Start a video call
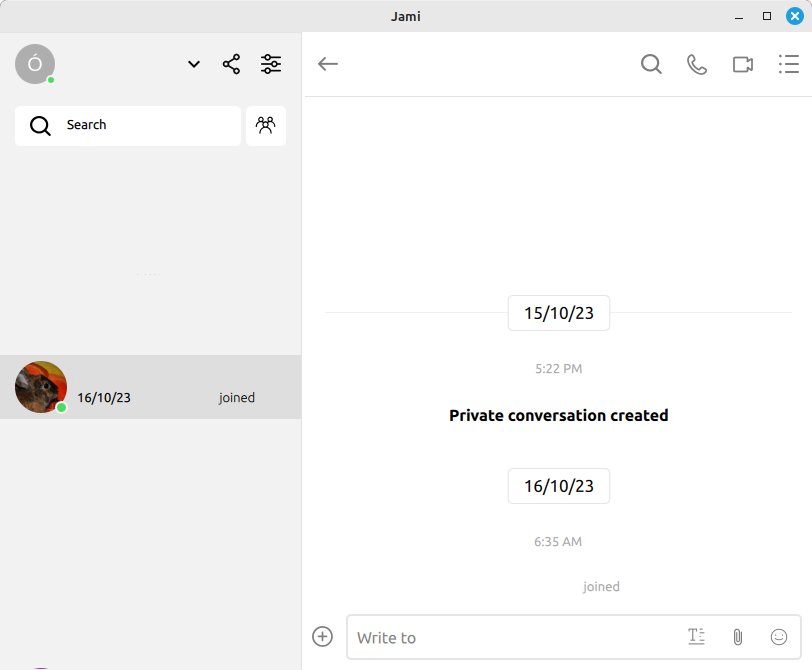The width and height of the screenshot is (812, 670). 743,65
